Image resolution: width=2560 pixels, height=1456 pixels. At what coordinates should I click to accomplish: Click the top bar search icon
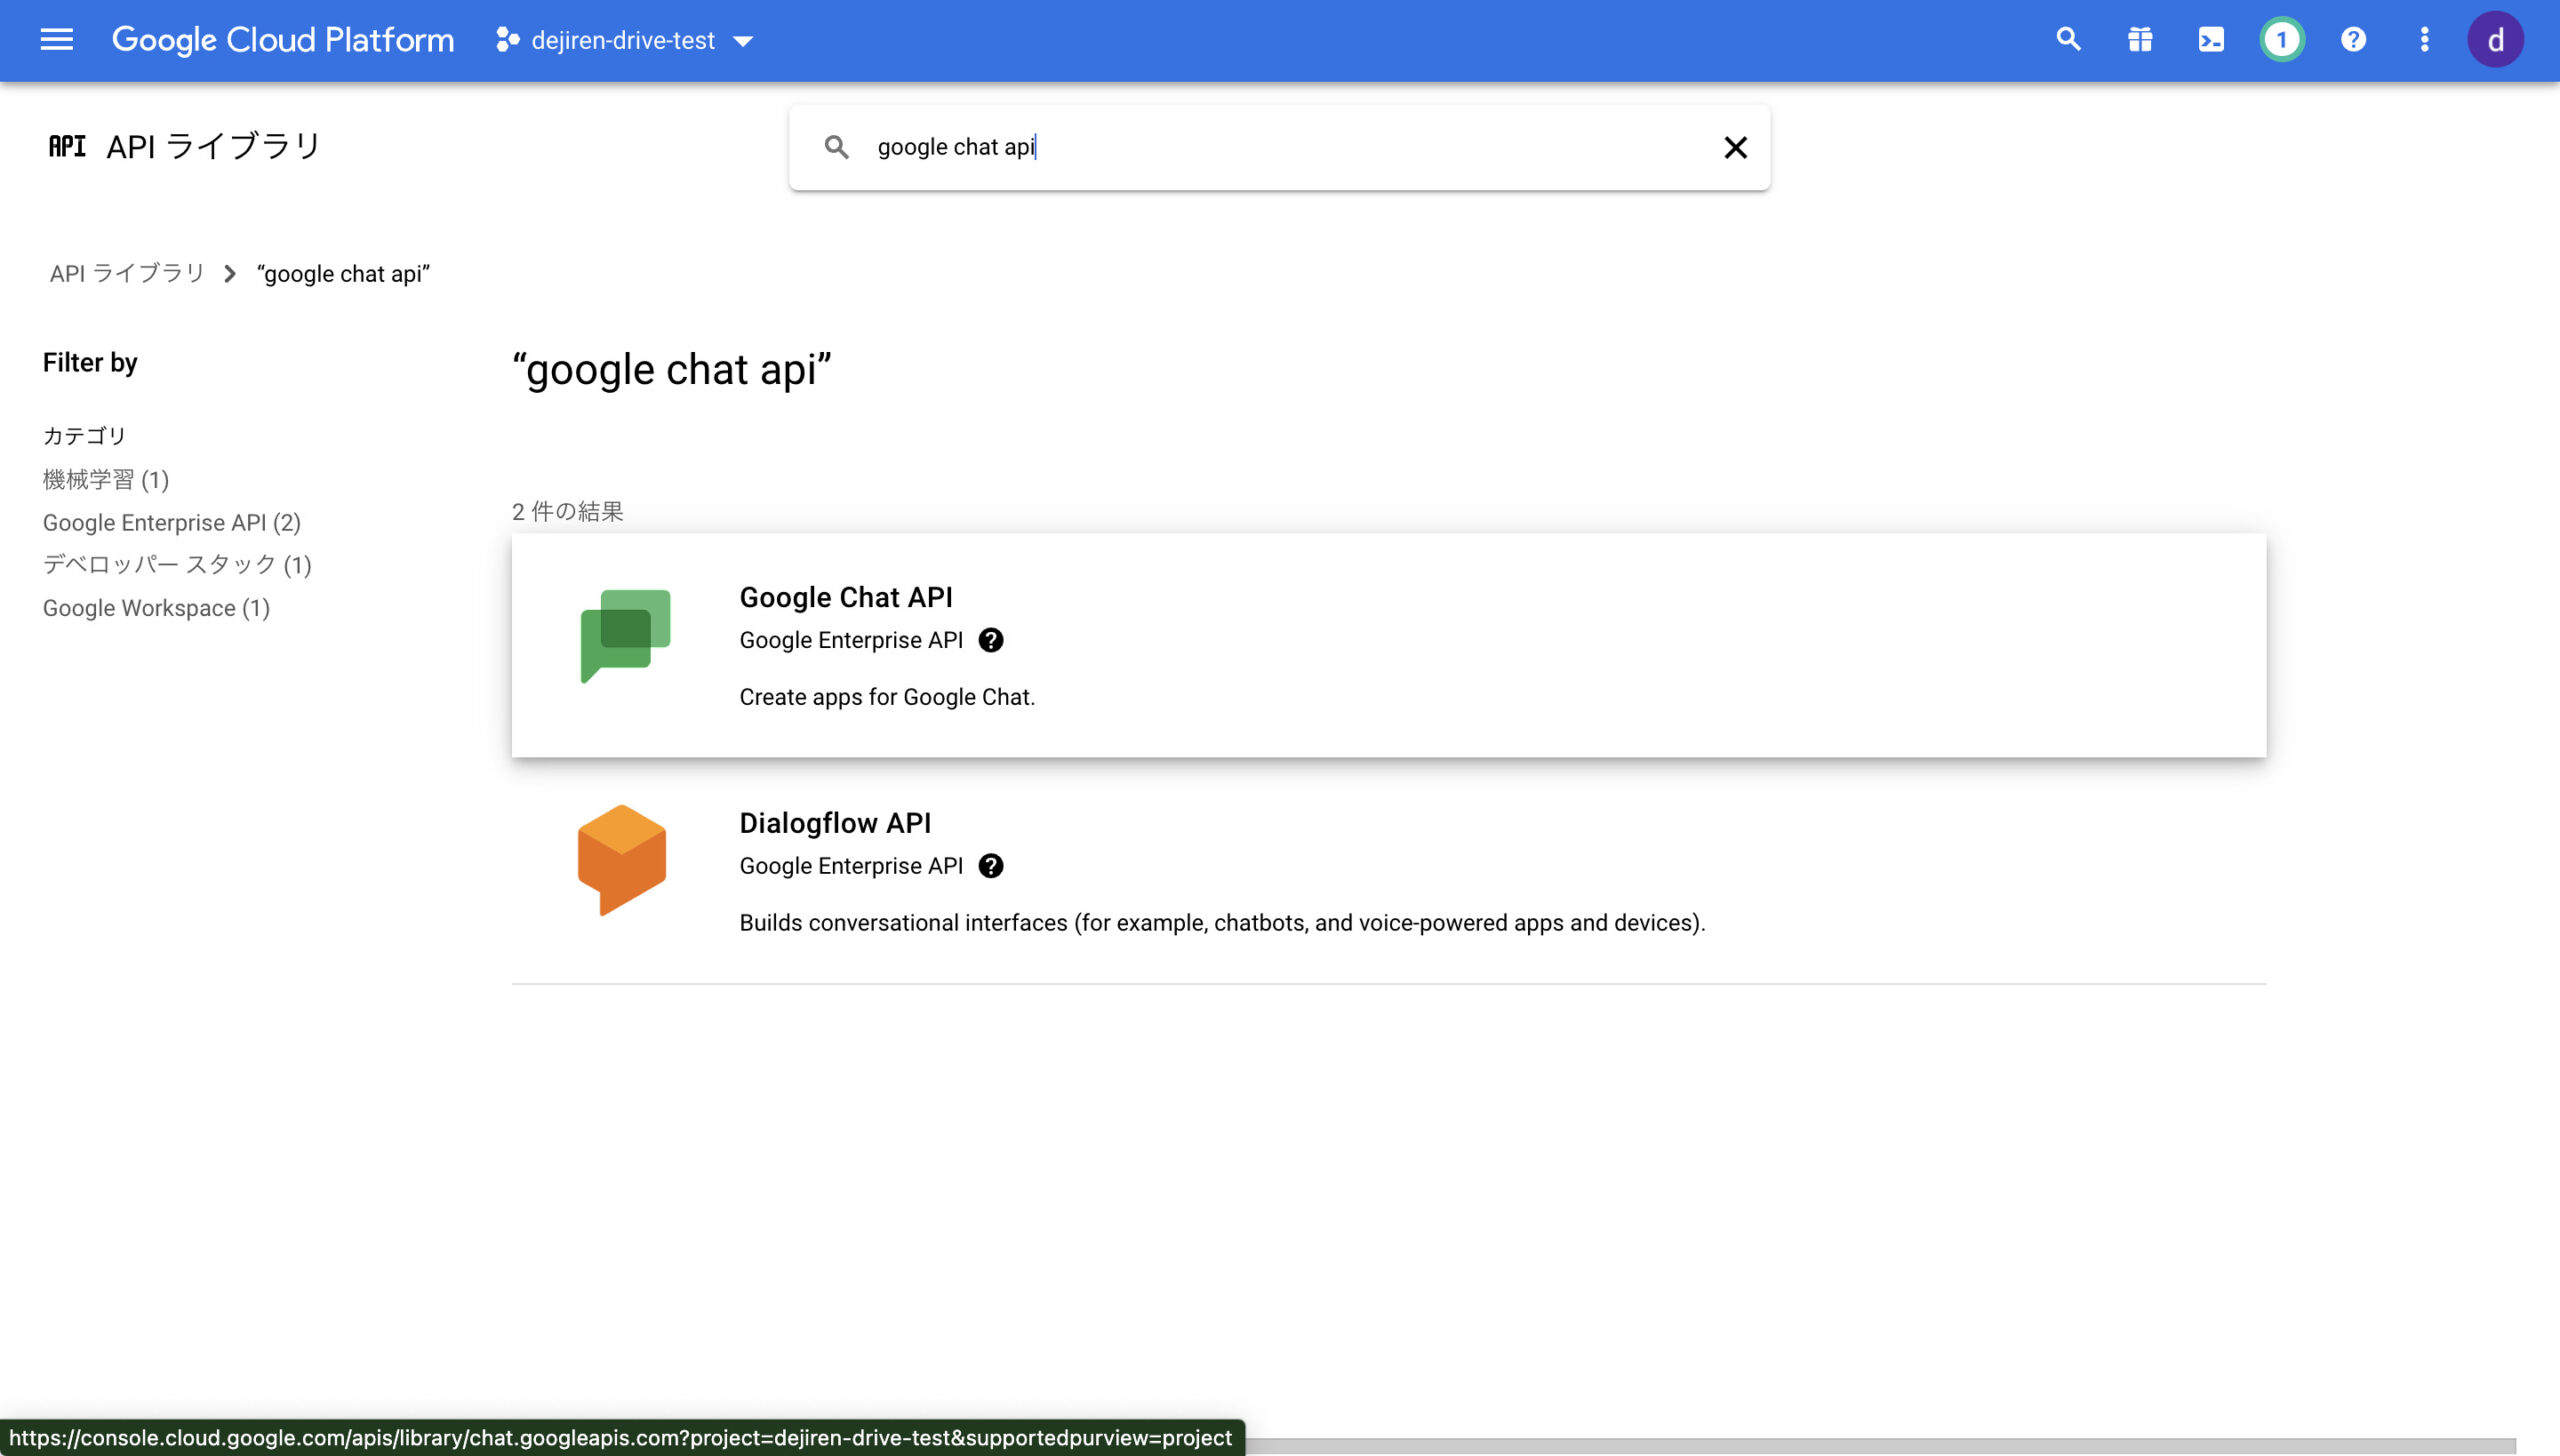click(2068, 40)
